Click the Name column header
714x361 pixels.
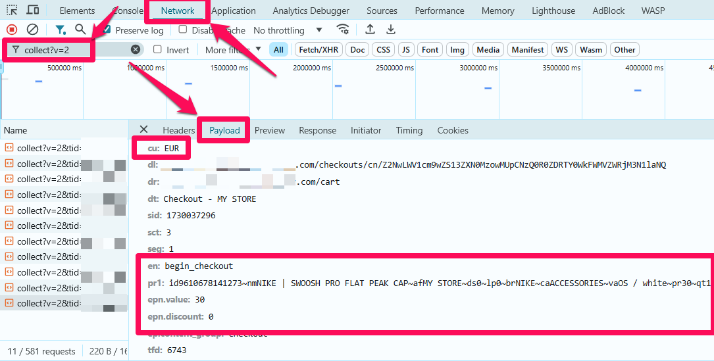[64, 130]
